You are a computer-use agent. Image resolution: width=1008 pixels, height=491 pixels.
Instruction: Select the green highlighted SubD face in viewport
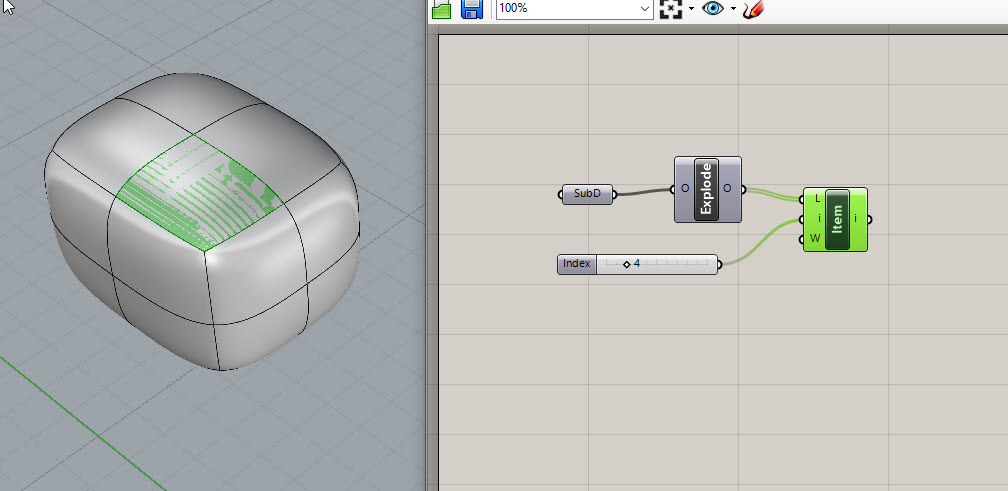(199, 193)
